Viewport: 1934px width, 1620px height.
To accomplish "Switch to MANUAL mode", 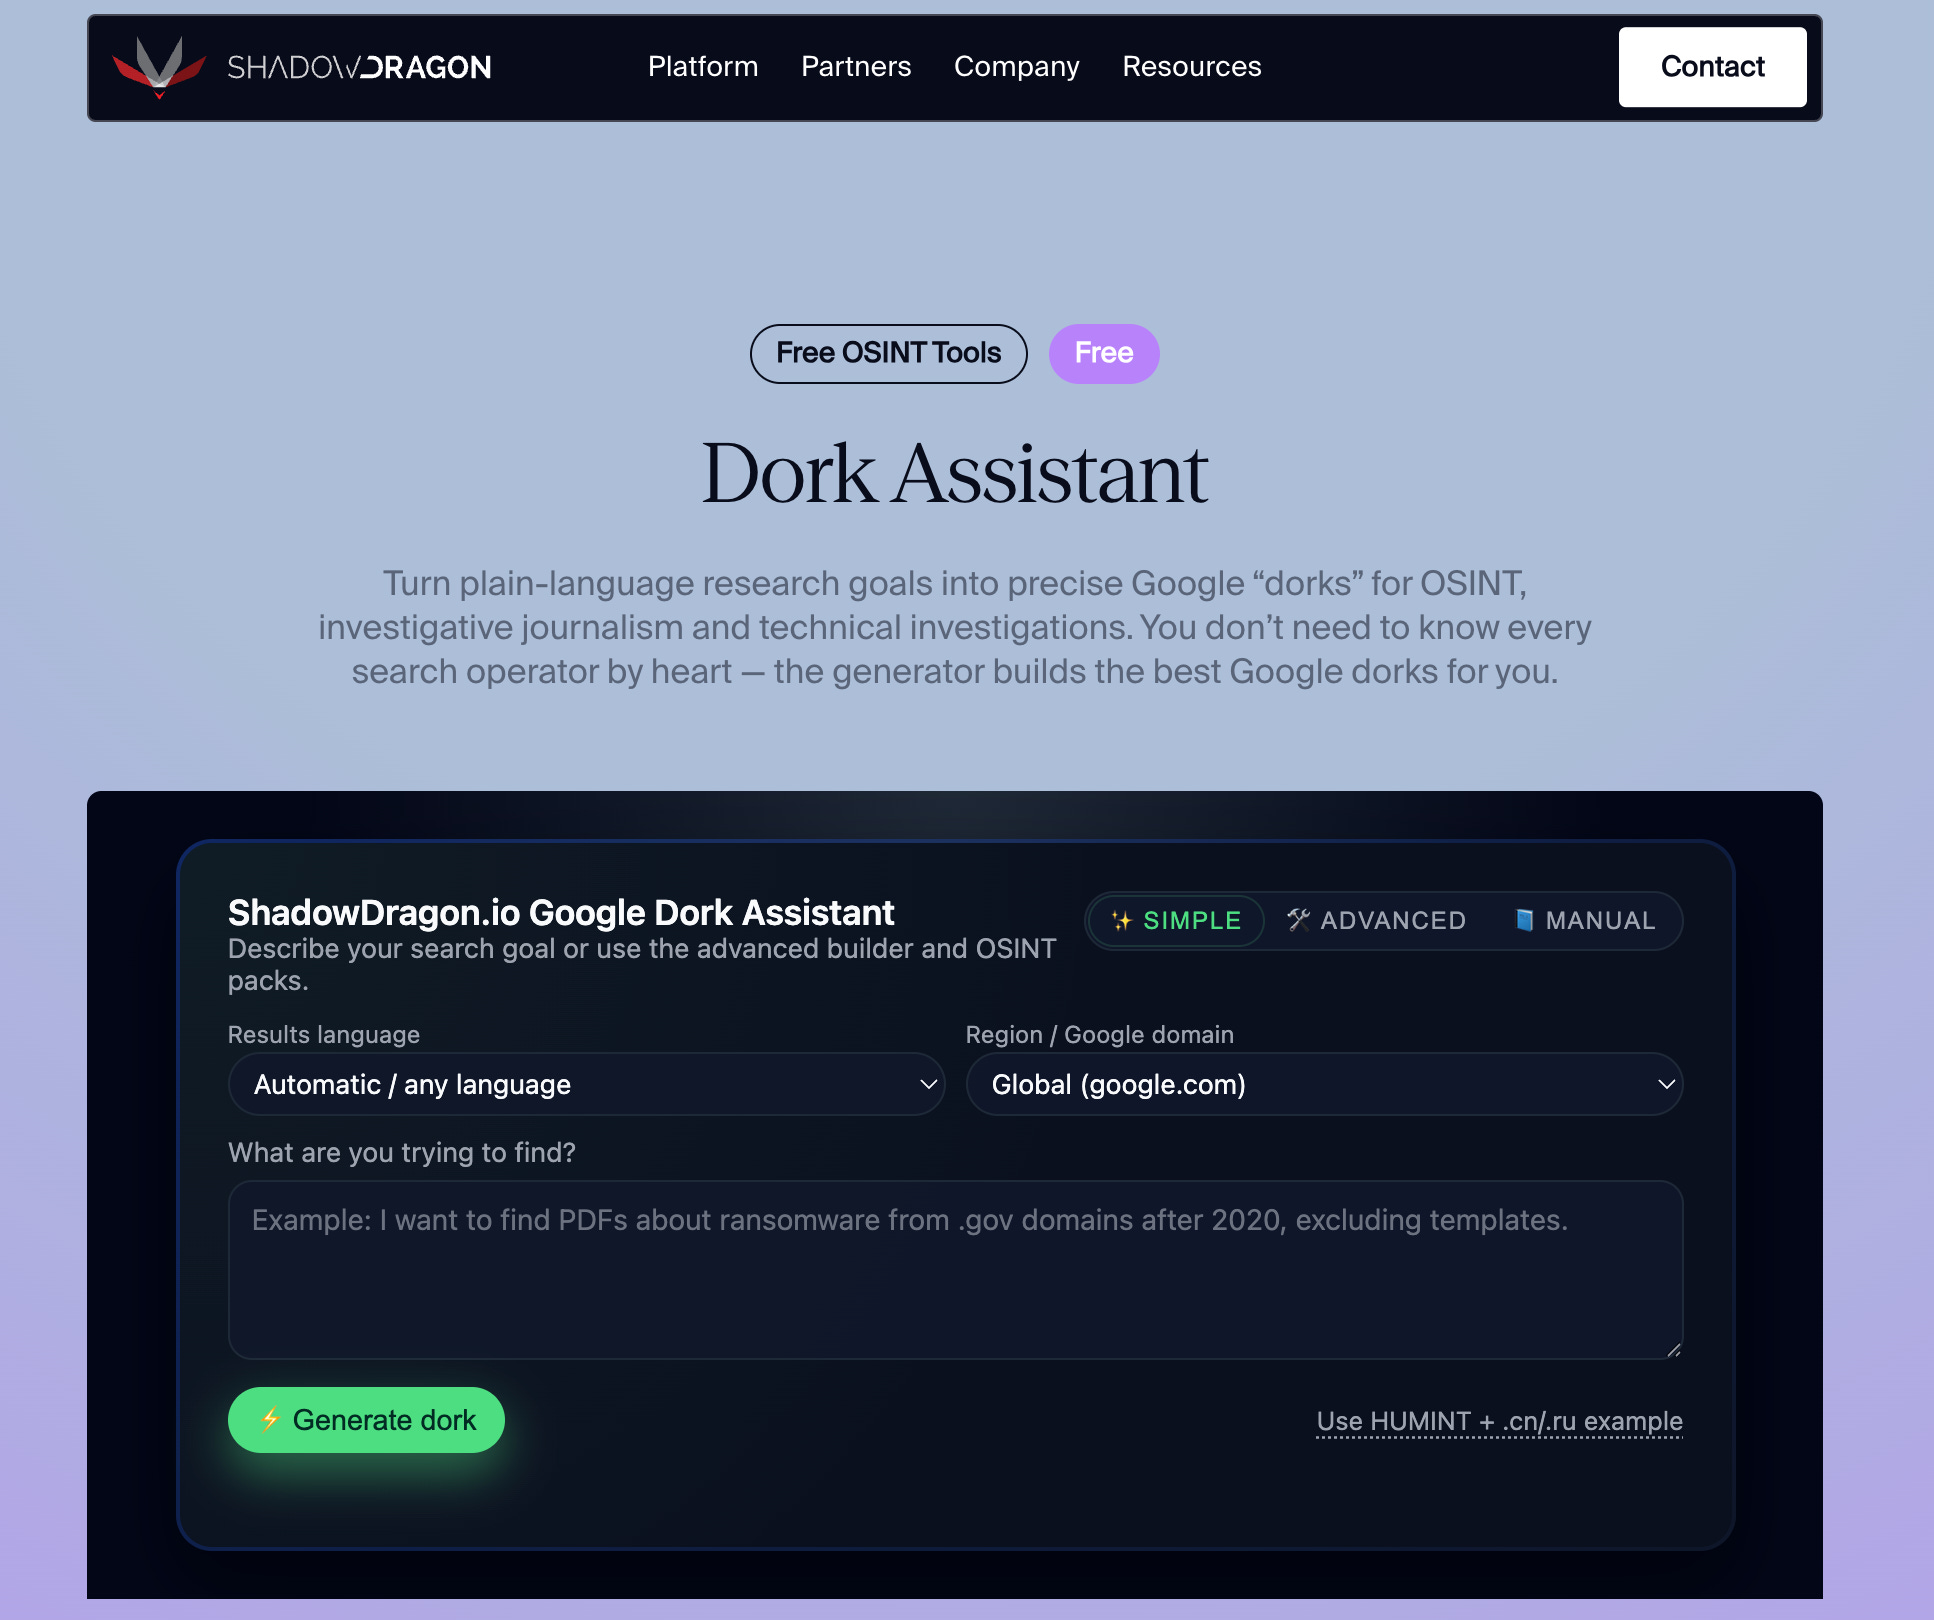I will [1586, 920].
